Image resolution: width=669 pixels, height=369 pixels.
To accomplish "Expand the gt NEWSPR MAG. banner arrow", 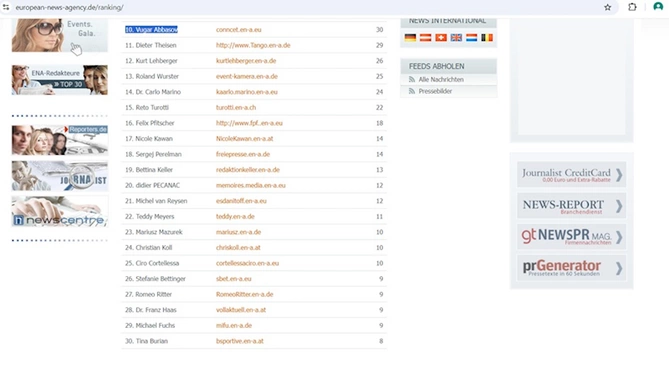I will click(619, 237).
